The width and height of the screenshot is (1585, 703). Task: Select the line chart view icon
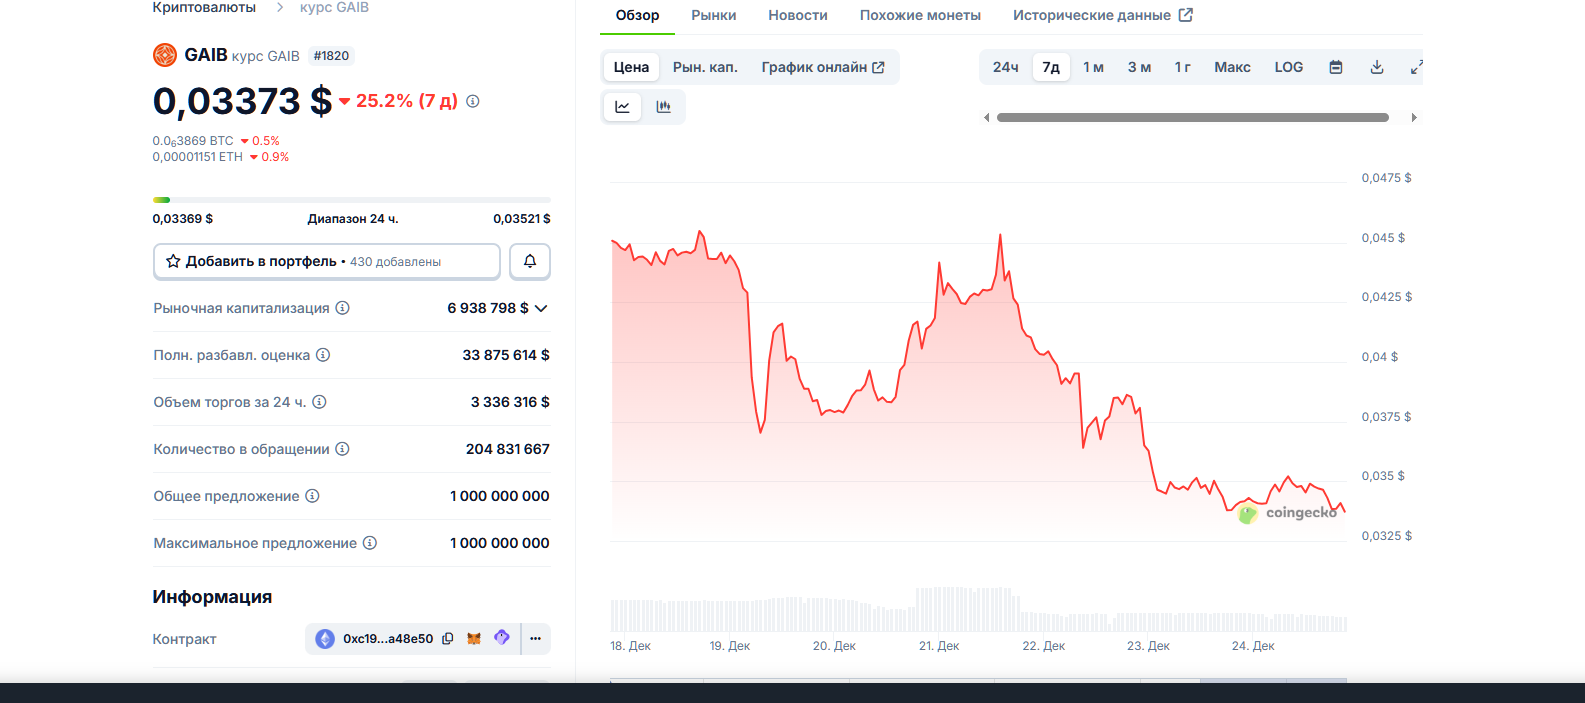pyautogui.click(x=622, y=107)
